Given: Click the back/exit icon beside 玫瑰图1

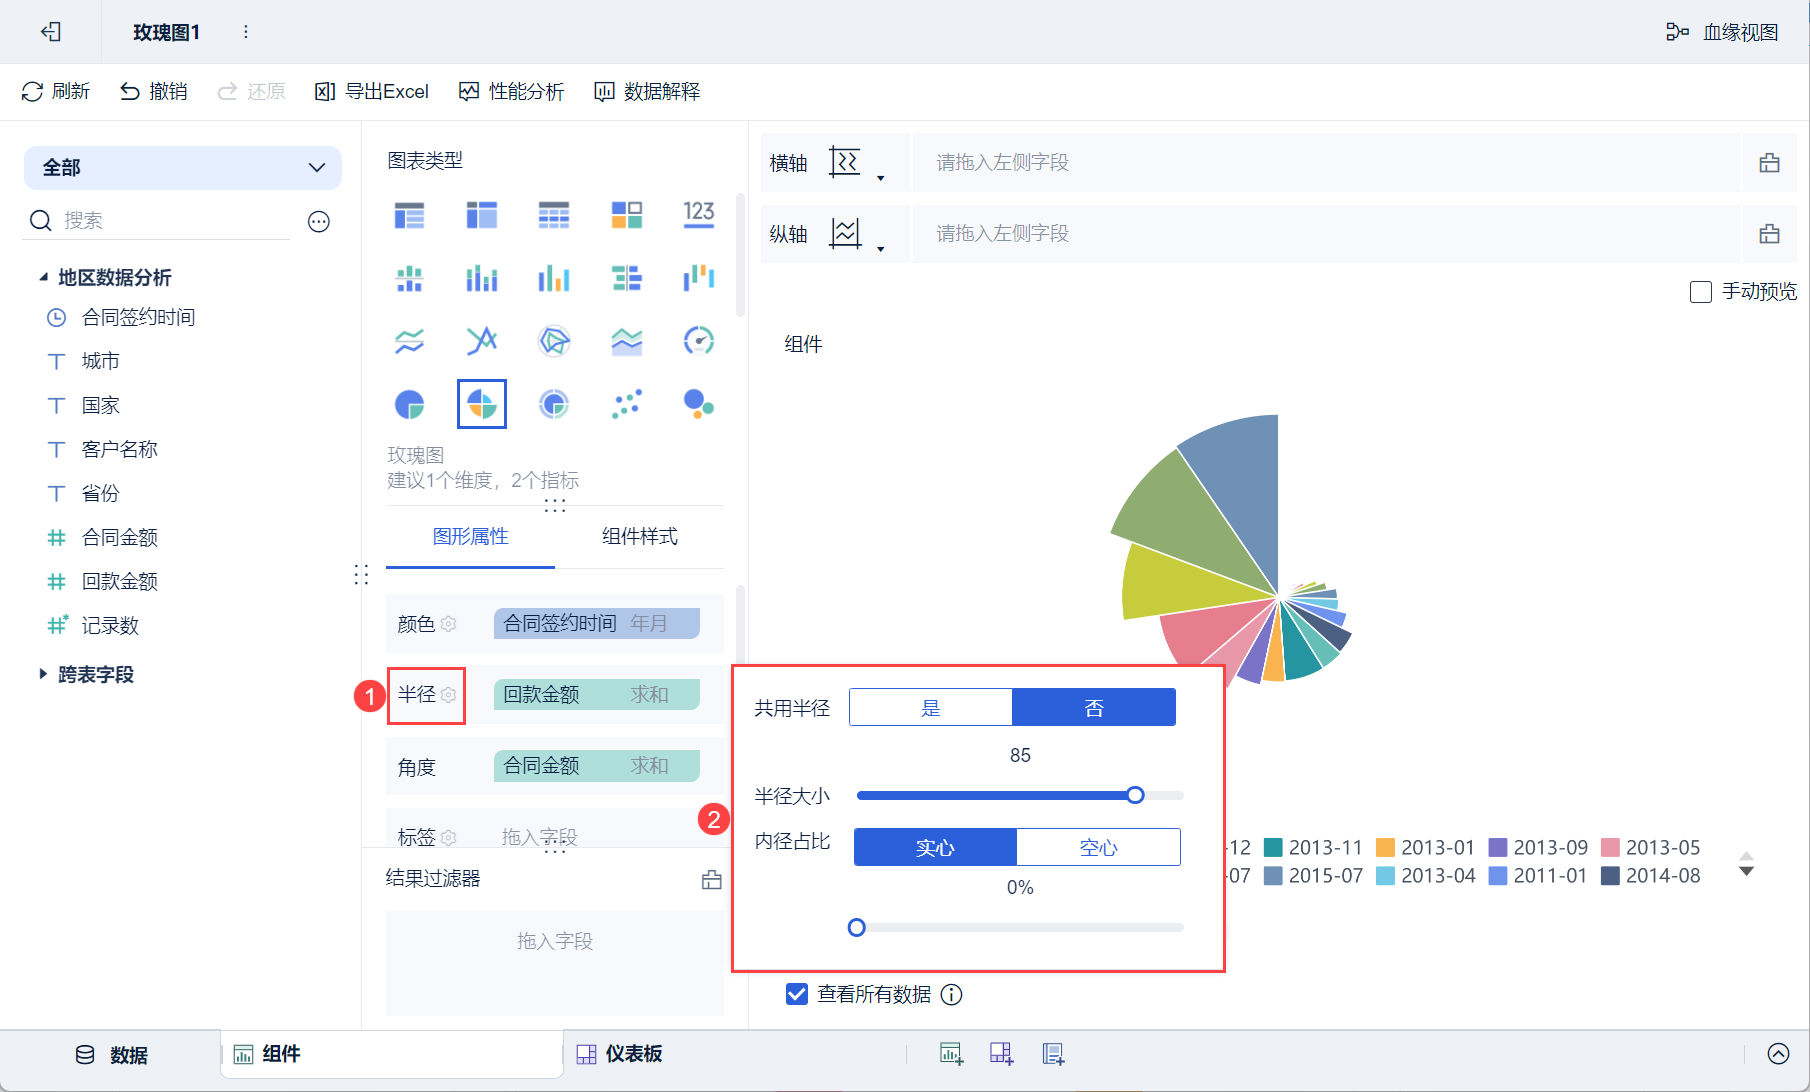Looking at the screenshot, I should pos(51,32).
